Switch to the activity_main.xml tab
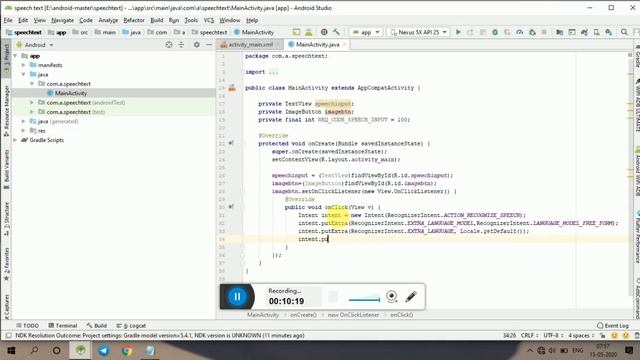This screenshot has width=640, height=360. click(x=250, y=44)
